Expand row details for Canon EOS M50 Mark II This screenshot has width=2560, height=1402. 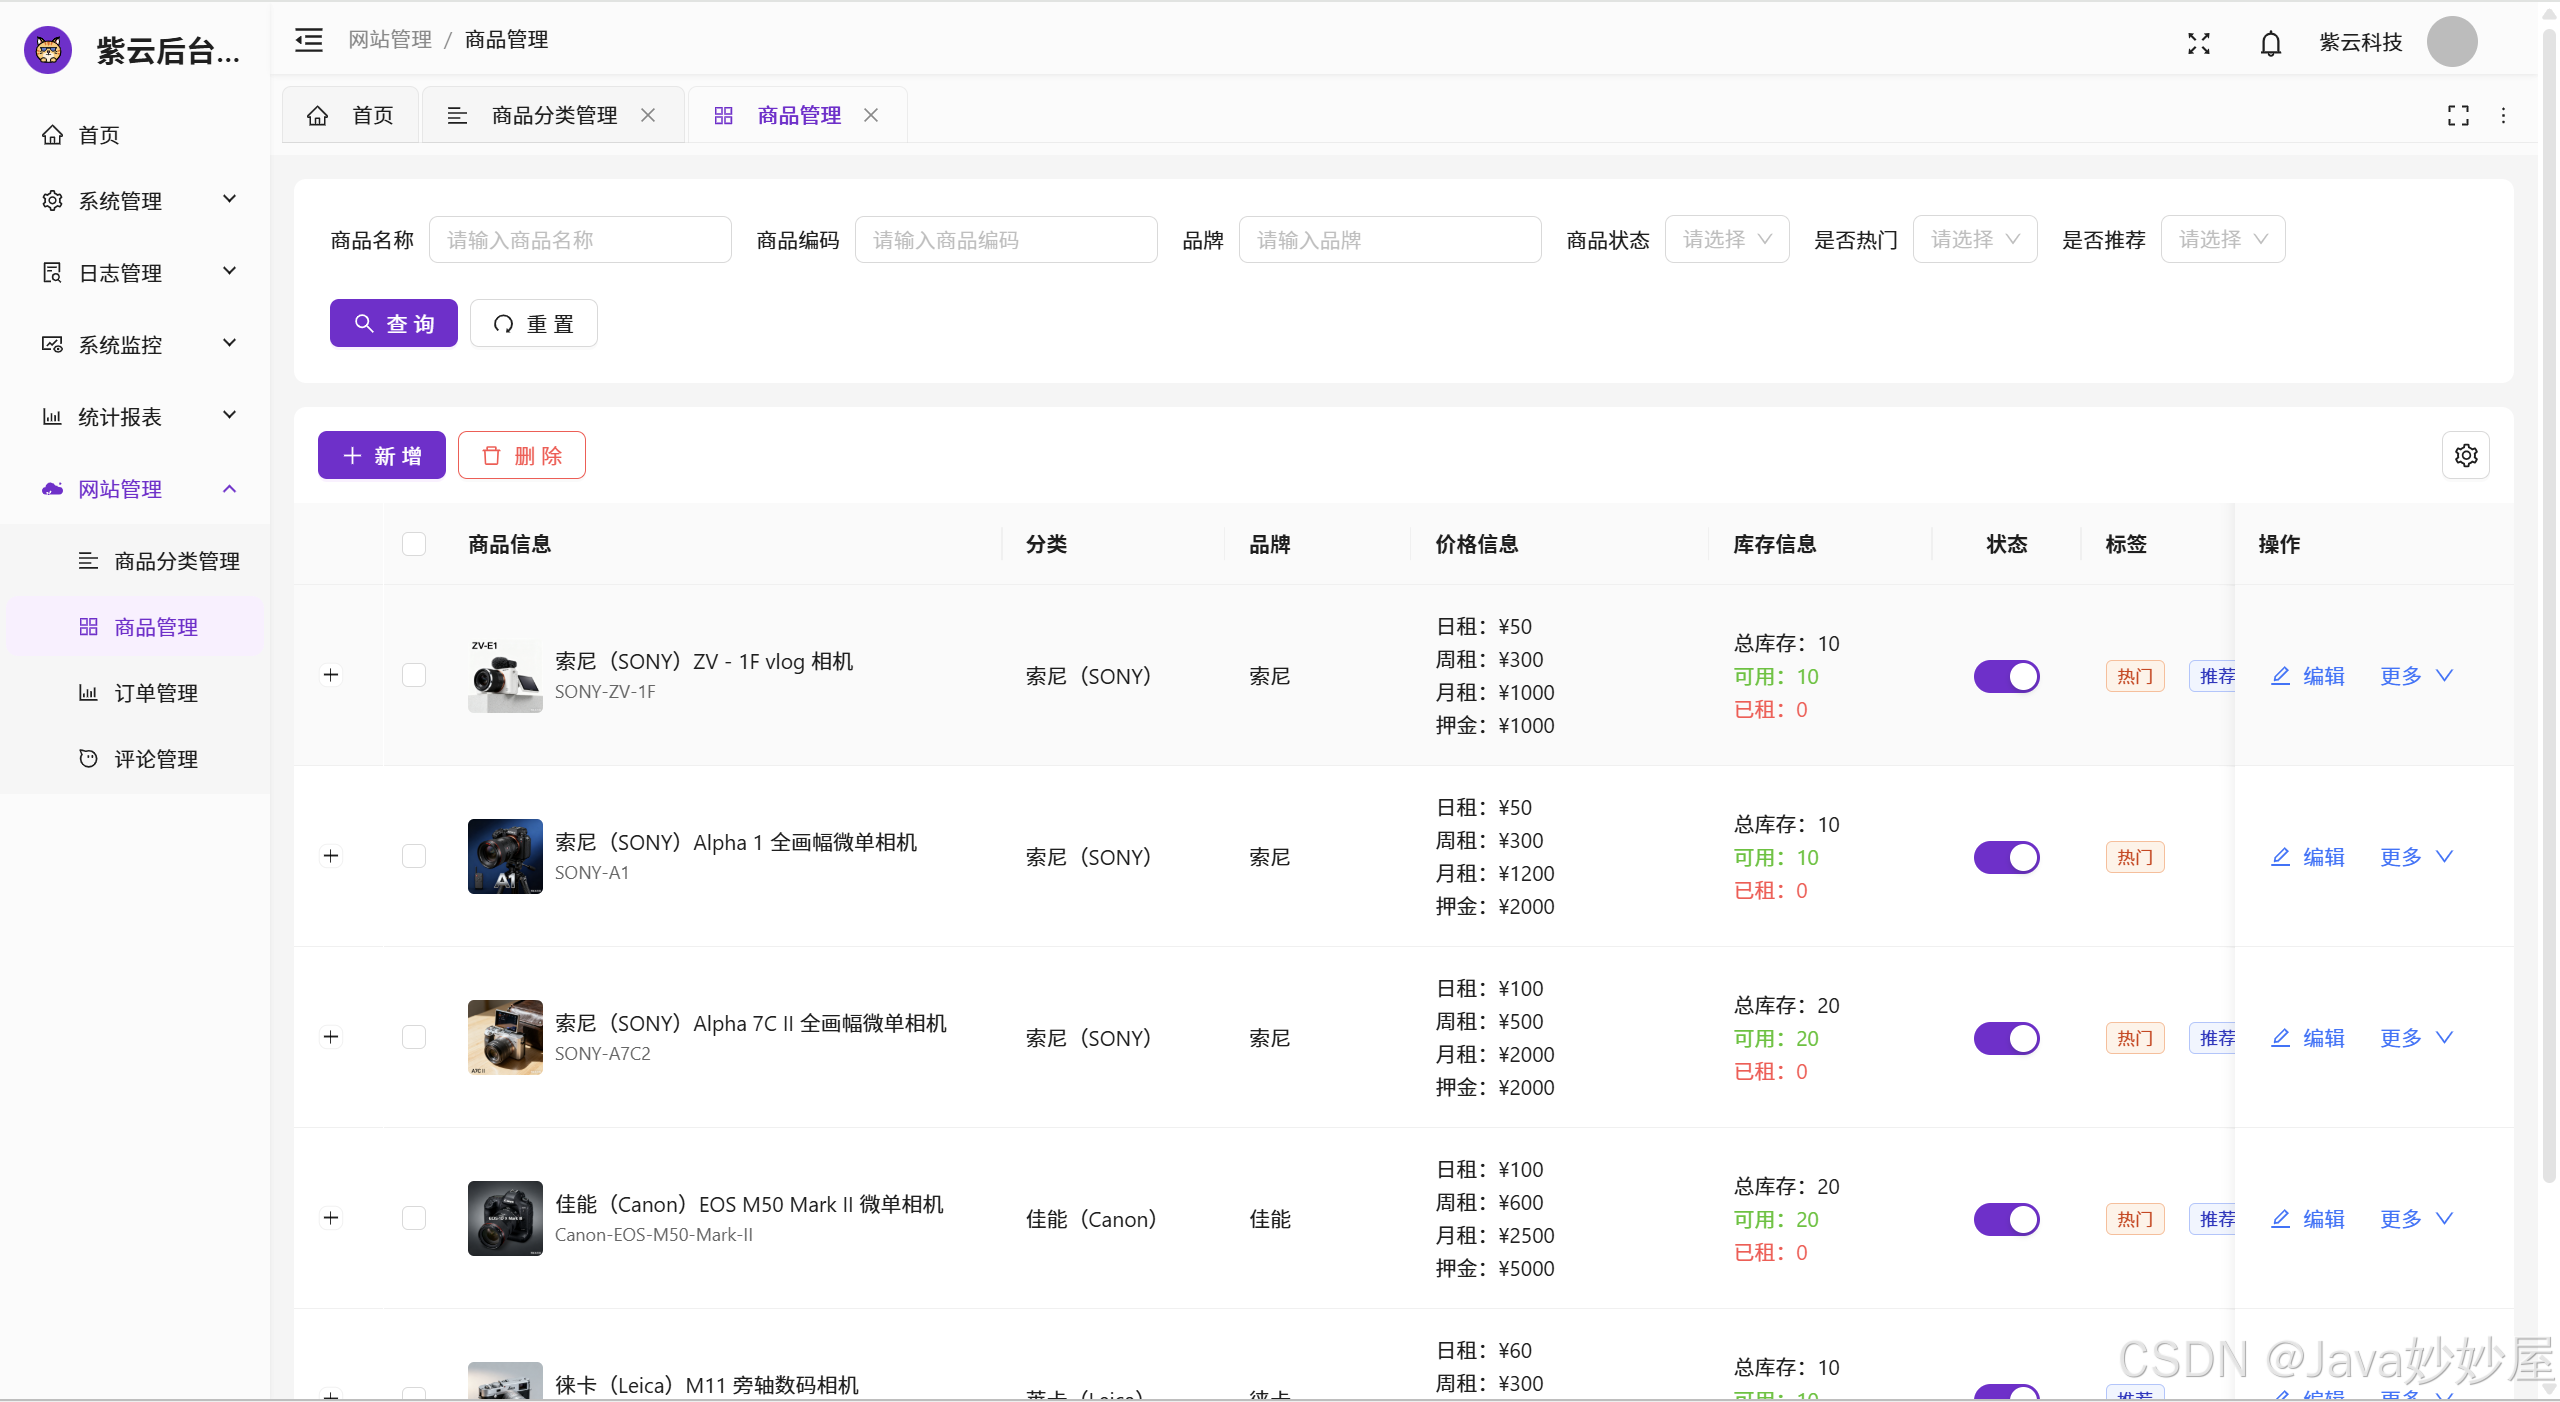click(x=331, y=1218)
